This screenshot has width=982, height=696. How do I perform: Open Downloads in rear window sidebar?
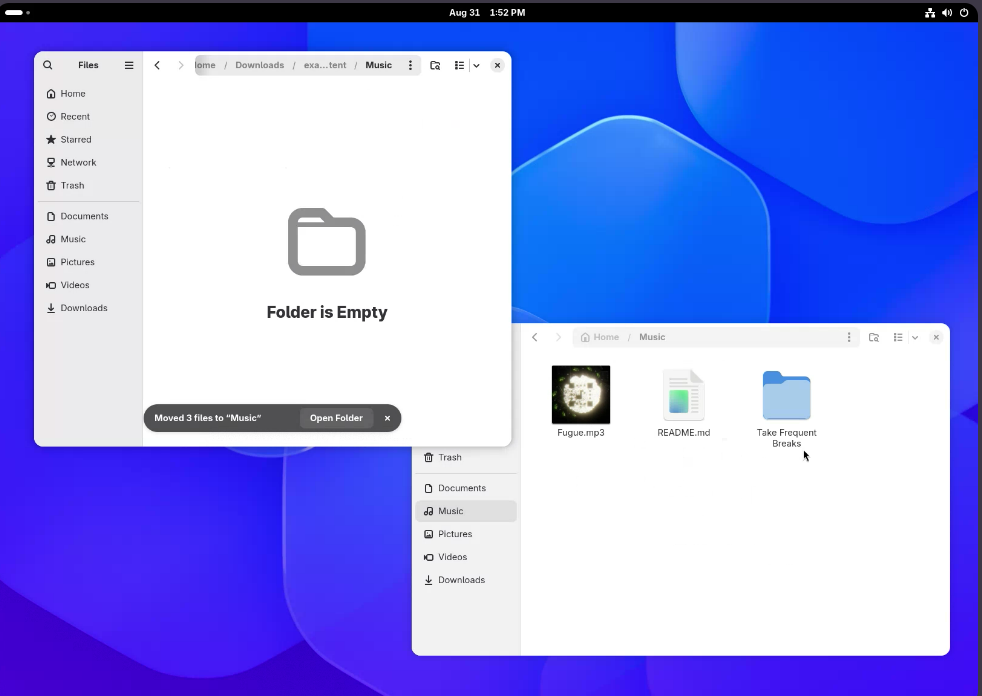[x=466, y=580]
